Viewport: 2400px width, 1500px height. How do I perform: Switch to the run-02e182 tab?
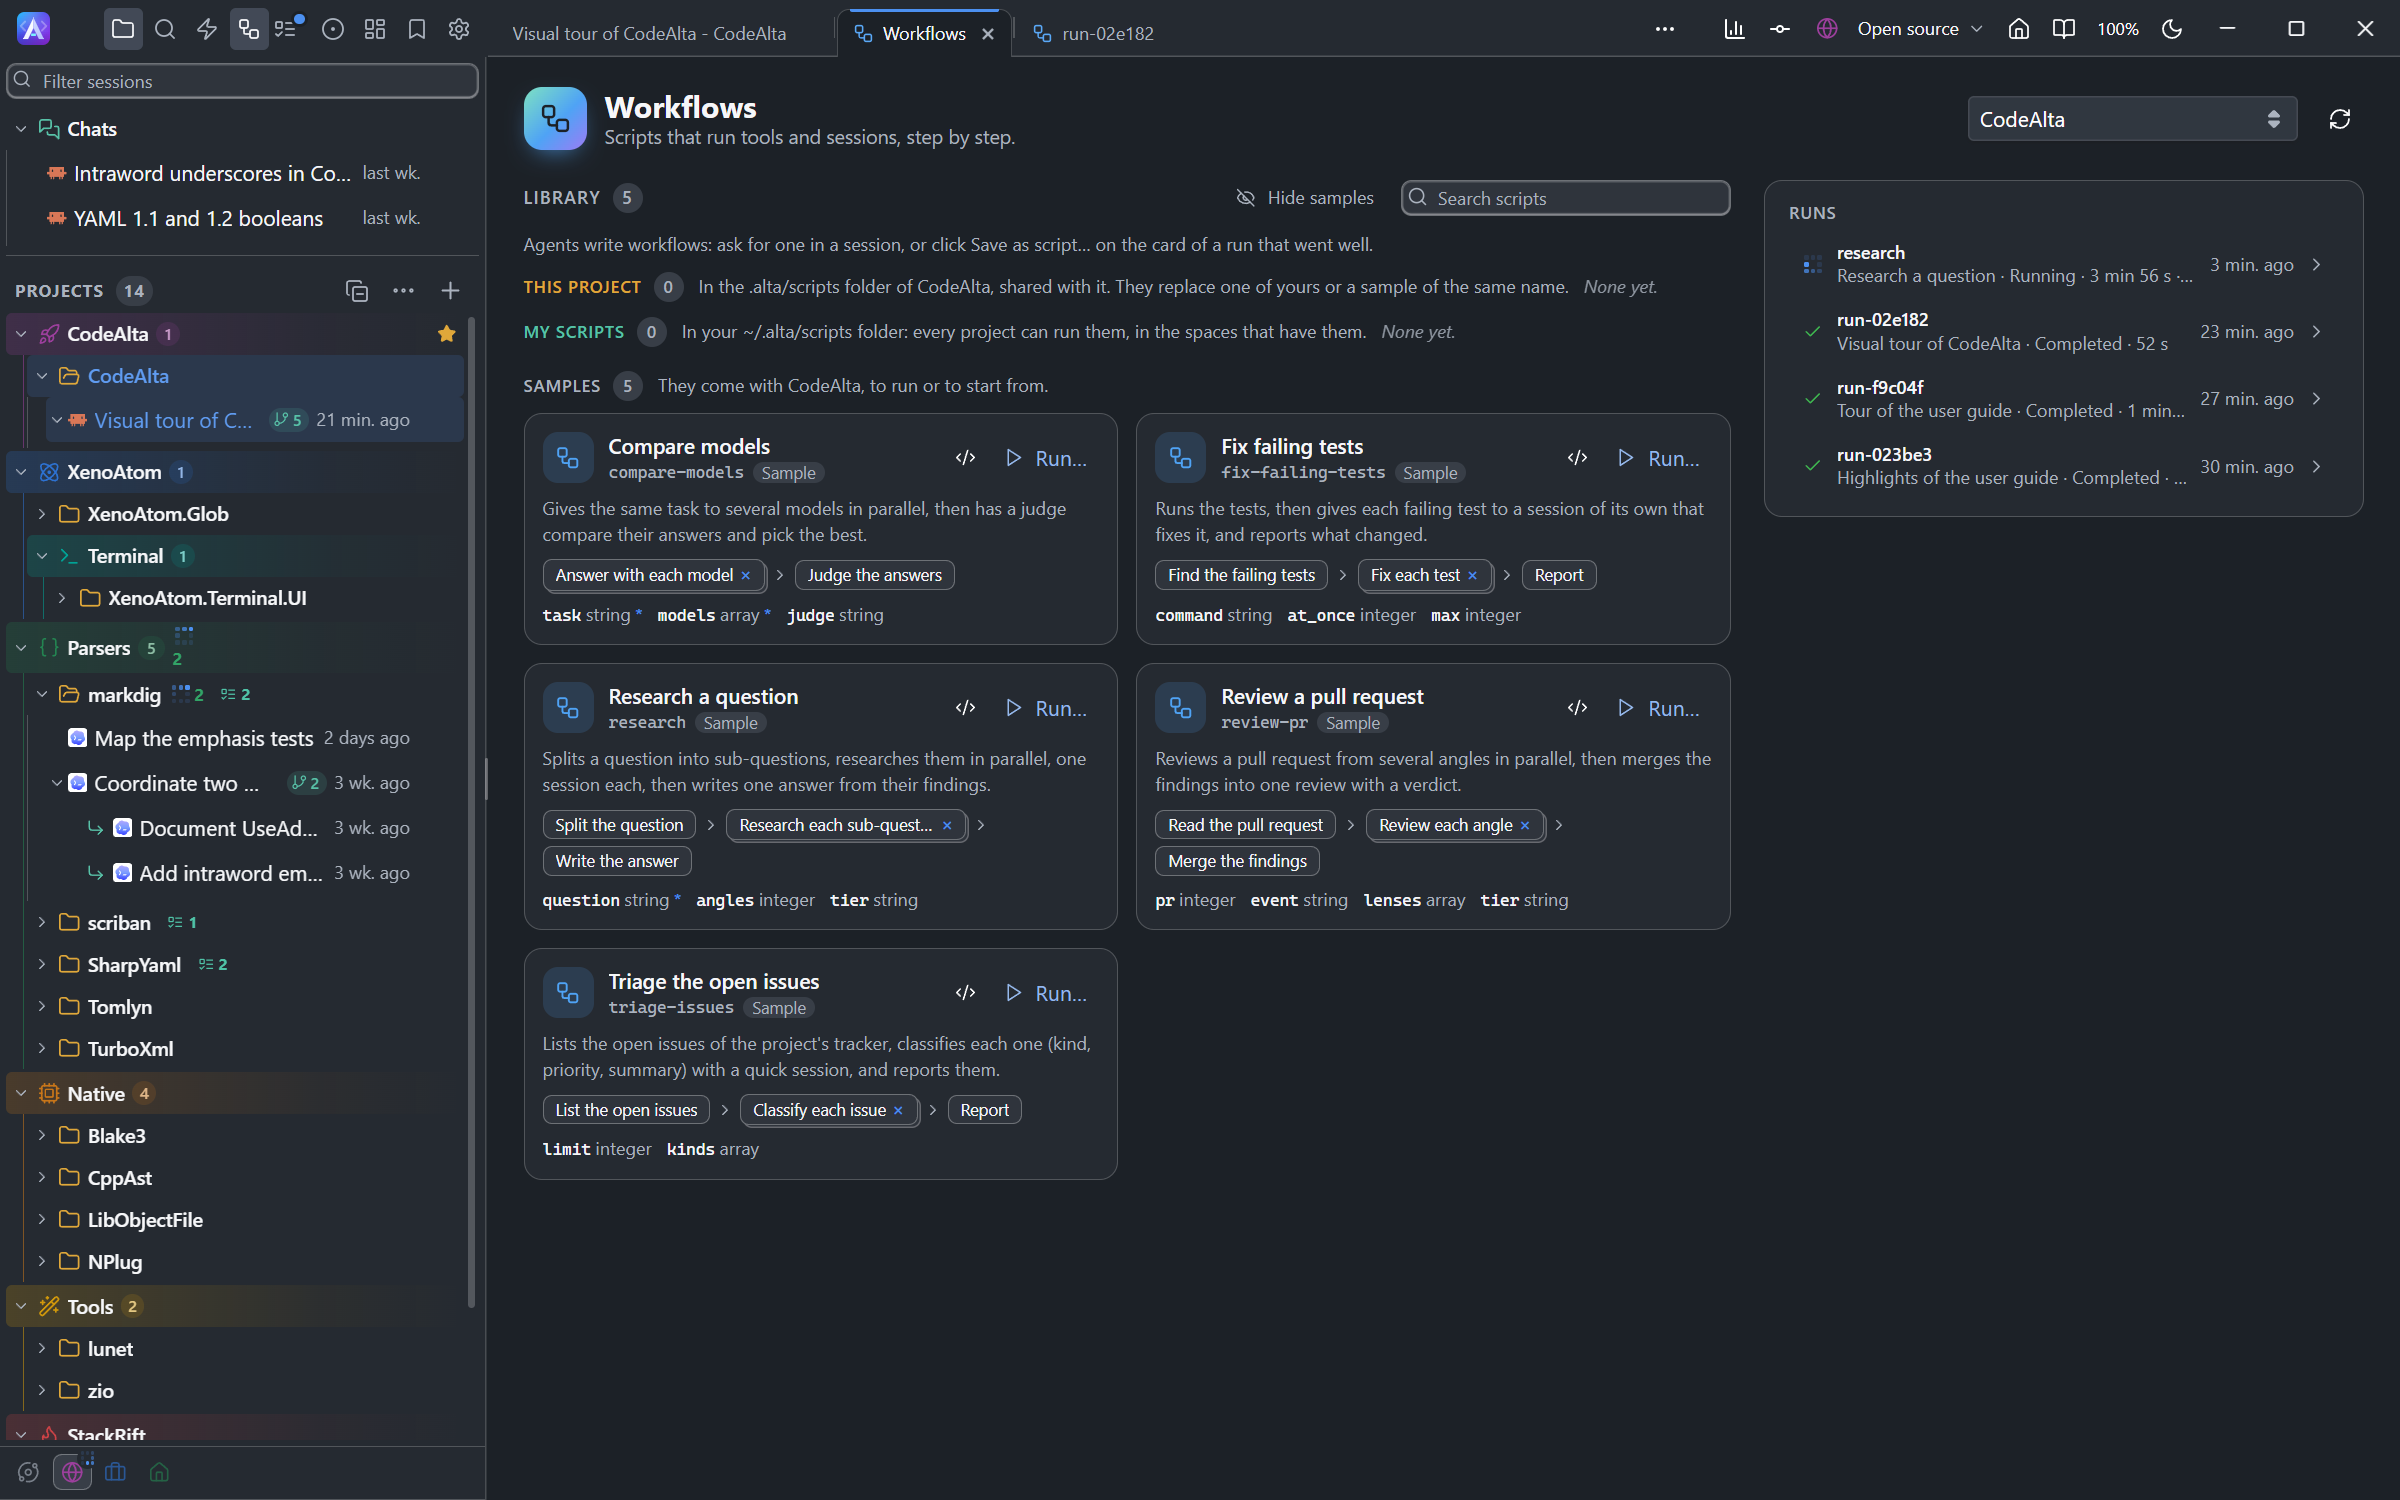click(x=1093, y=33)
